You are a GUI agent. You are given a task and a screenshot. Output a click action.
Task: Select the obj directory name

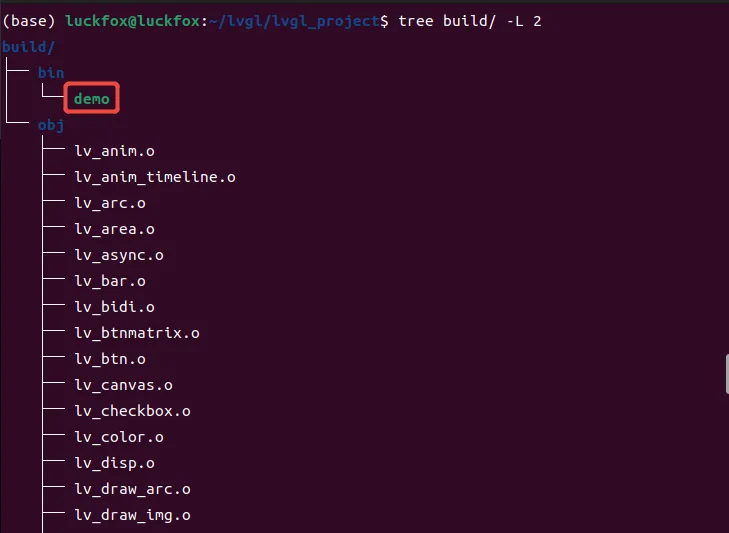pos(51,125)
